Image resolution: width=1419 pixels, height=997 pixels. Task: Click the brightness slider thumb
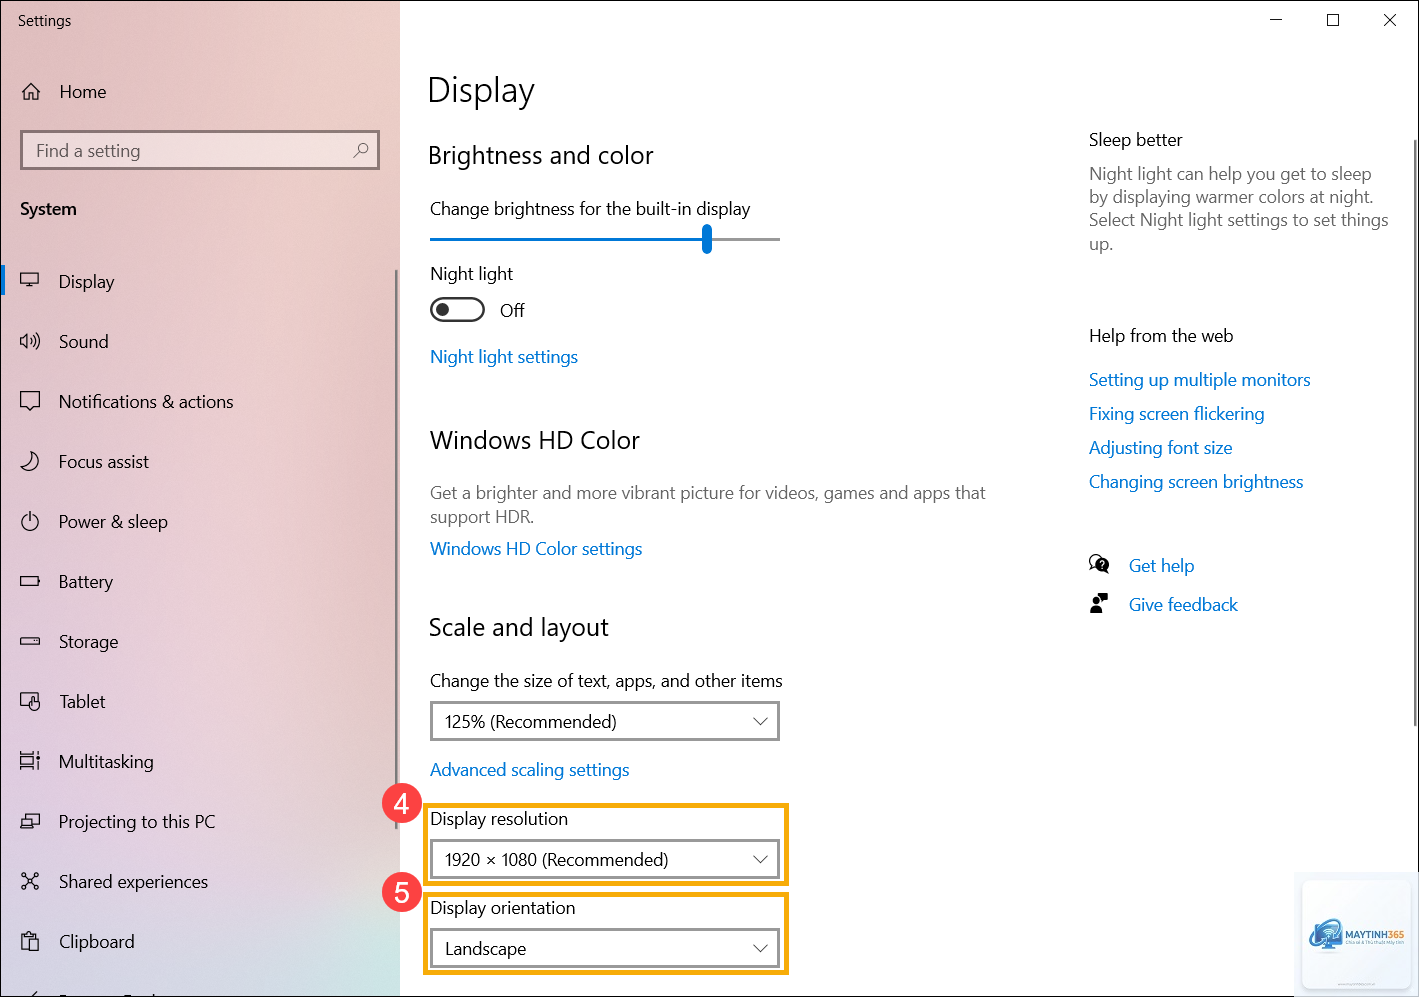click(707, 239)
